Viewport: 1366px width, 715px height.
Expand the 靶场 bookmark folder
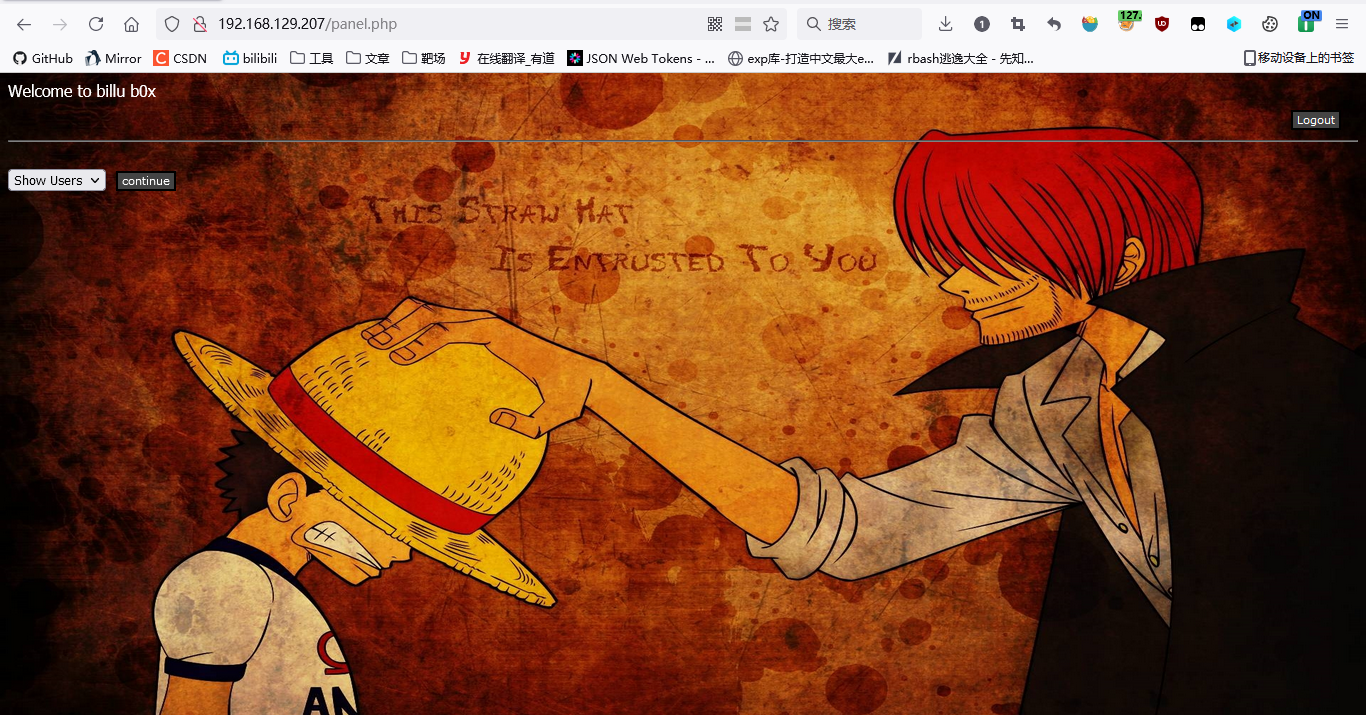(x=424, y=58)
